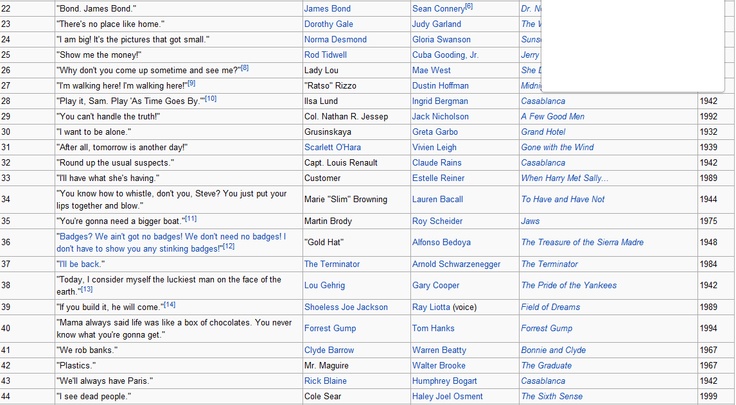The image size is (736, 405).
Task: Open the Haley Joel Osment link
Action: (447, 397)
